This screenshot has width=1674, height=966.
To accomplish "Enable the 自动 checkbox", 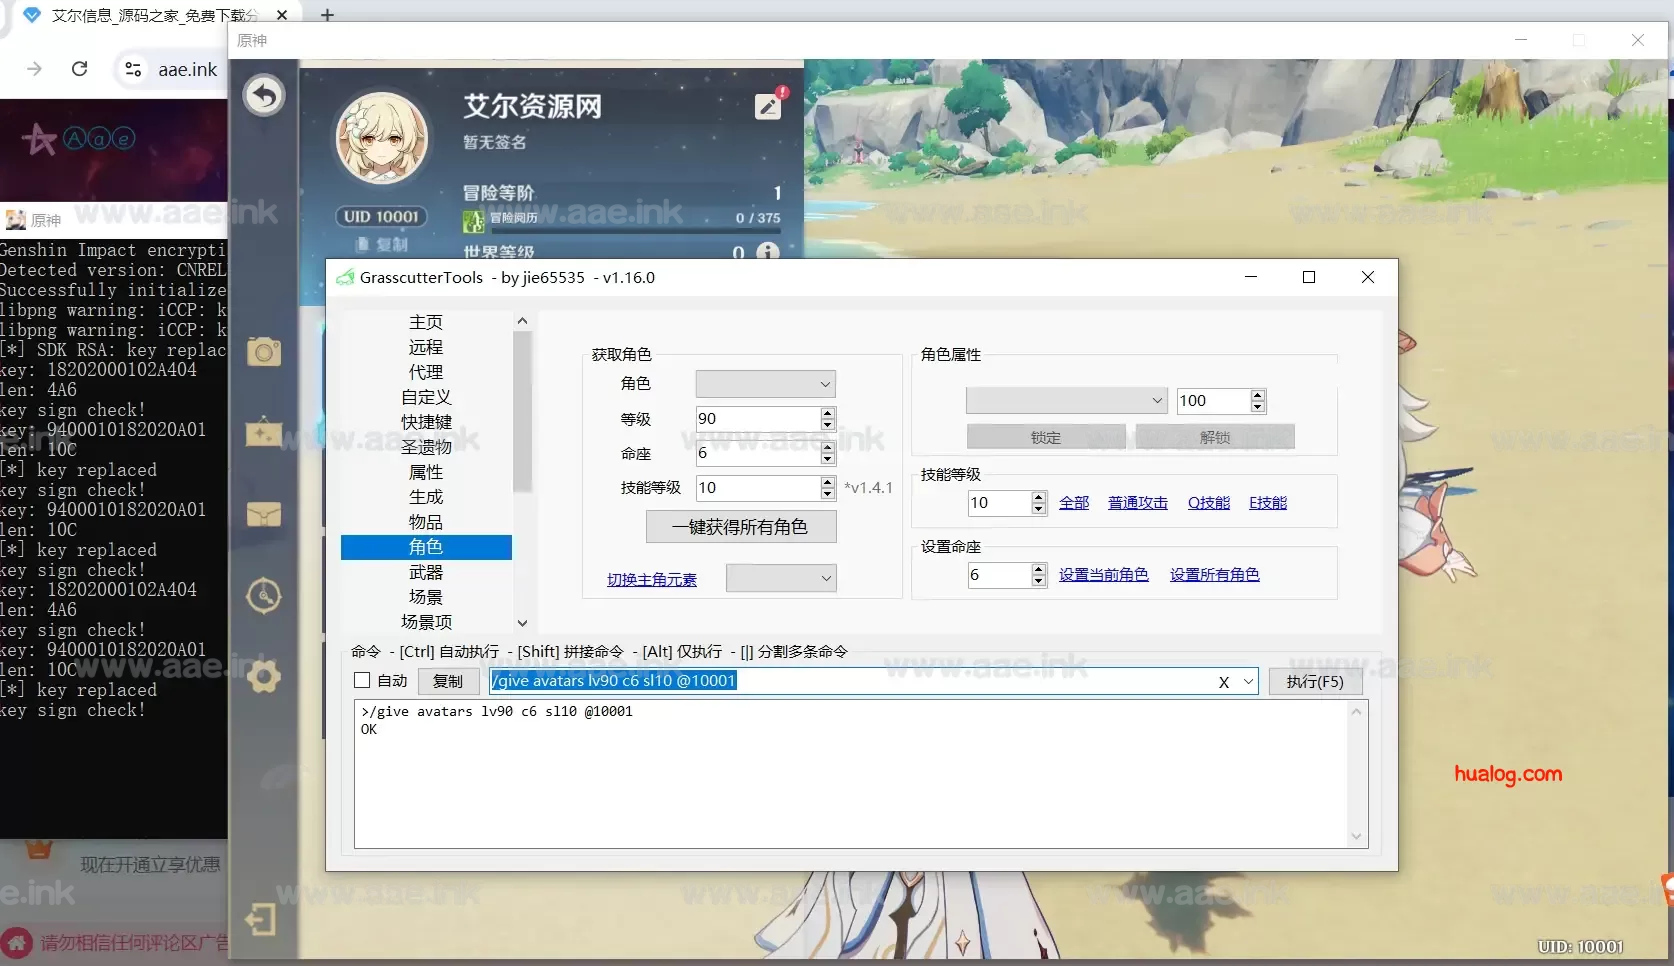I will 363,681.
